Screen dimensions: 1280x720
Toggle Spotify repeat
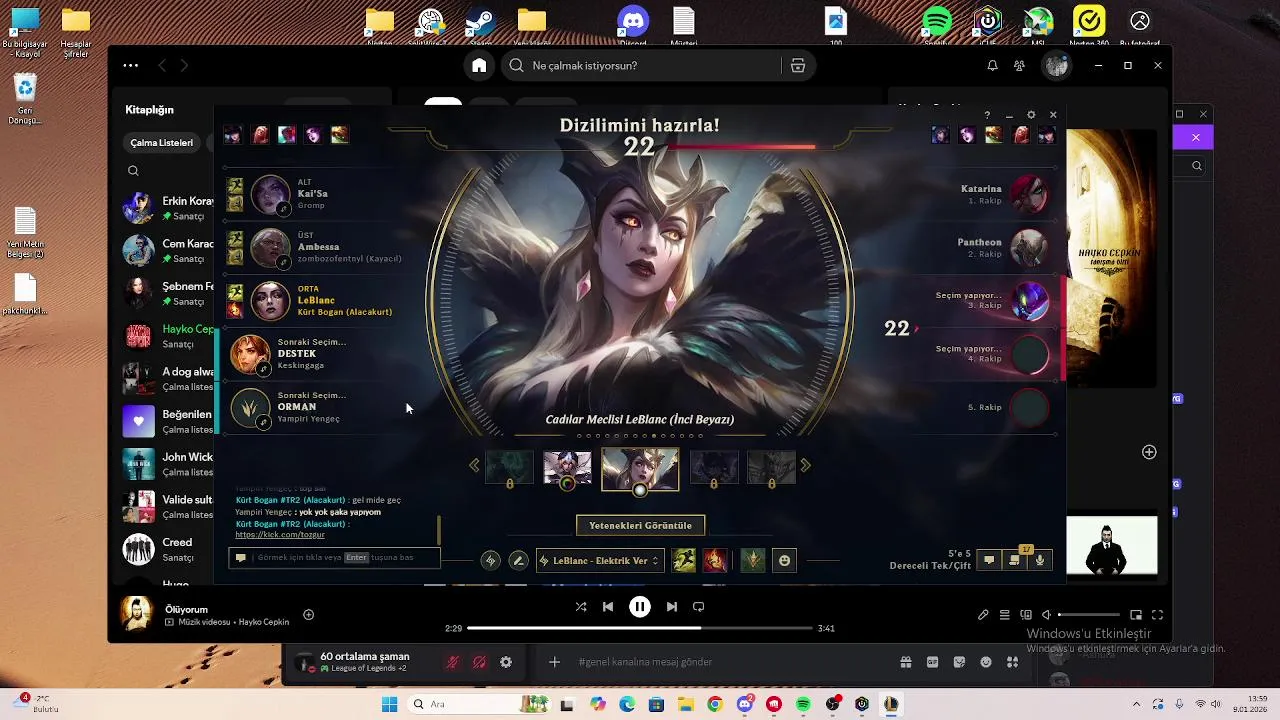(x=699, y=606)
